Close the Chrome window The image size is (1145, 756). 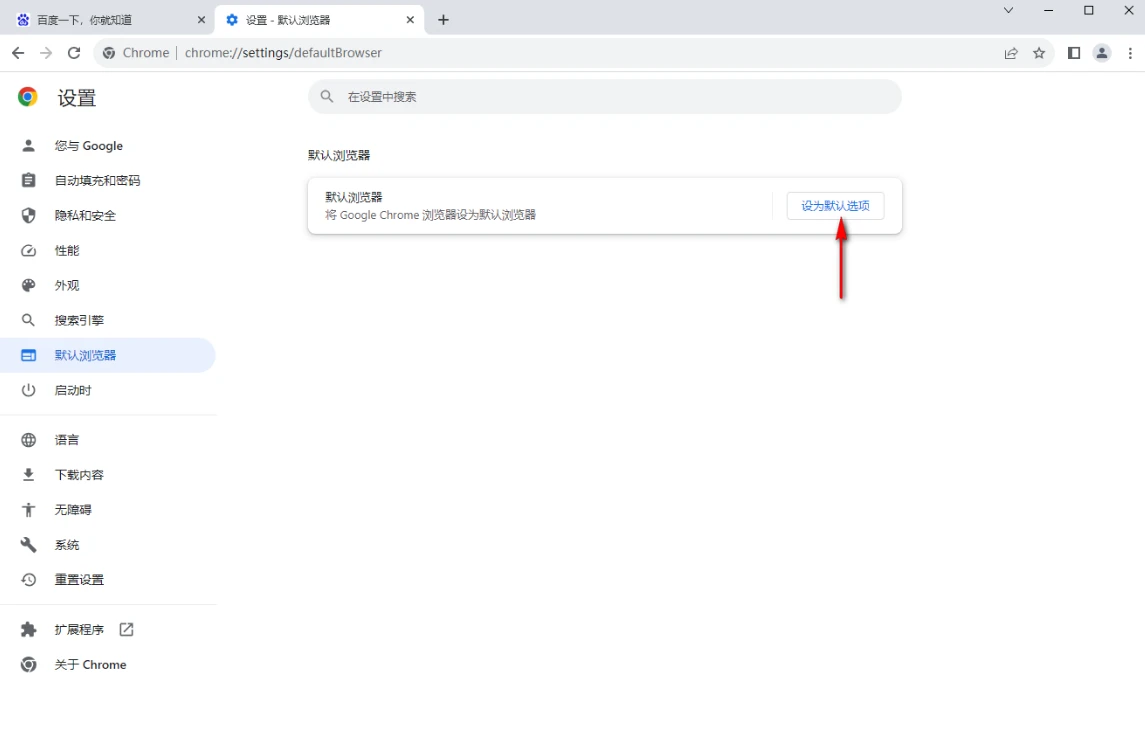1128,10
